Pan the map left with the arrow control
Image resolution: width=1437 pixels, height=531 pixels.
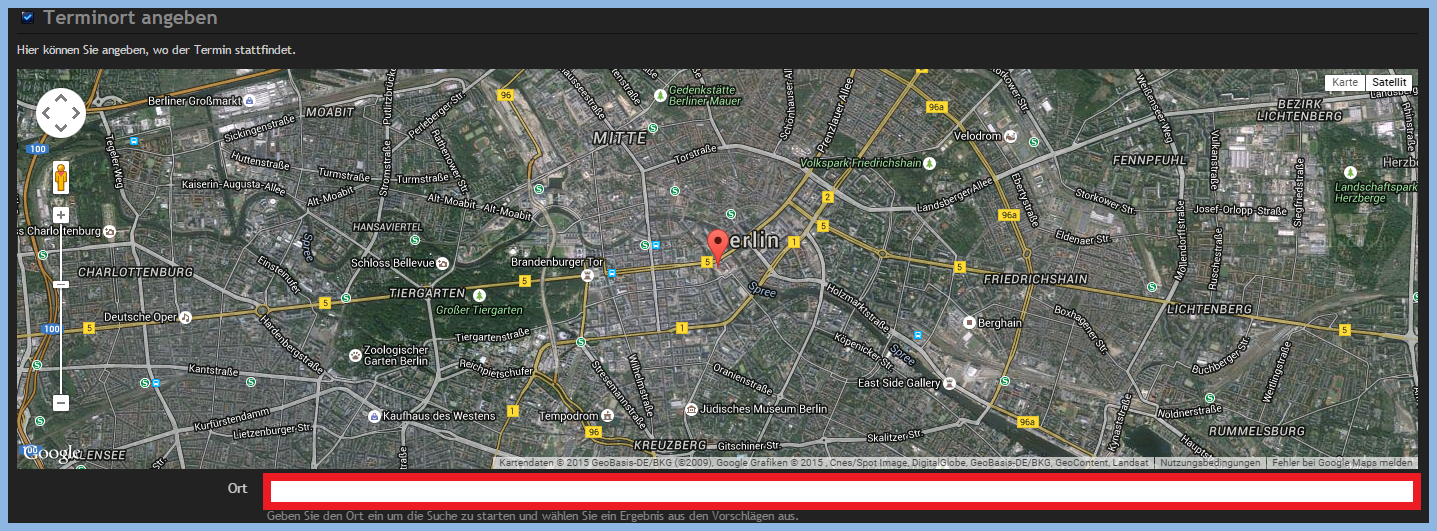(x=47, y=113)
